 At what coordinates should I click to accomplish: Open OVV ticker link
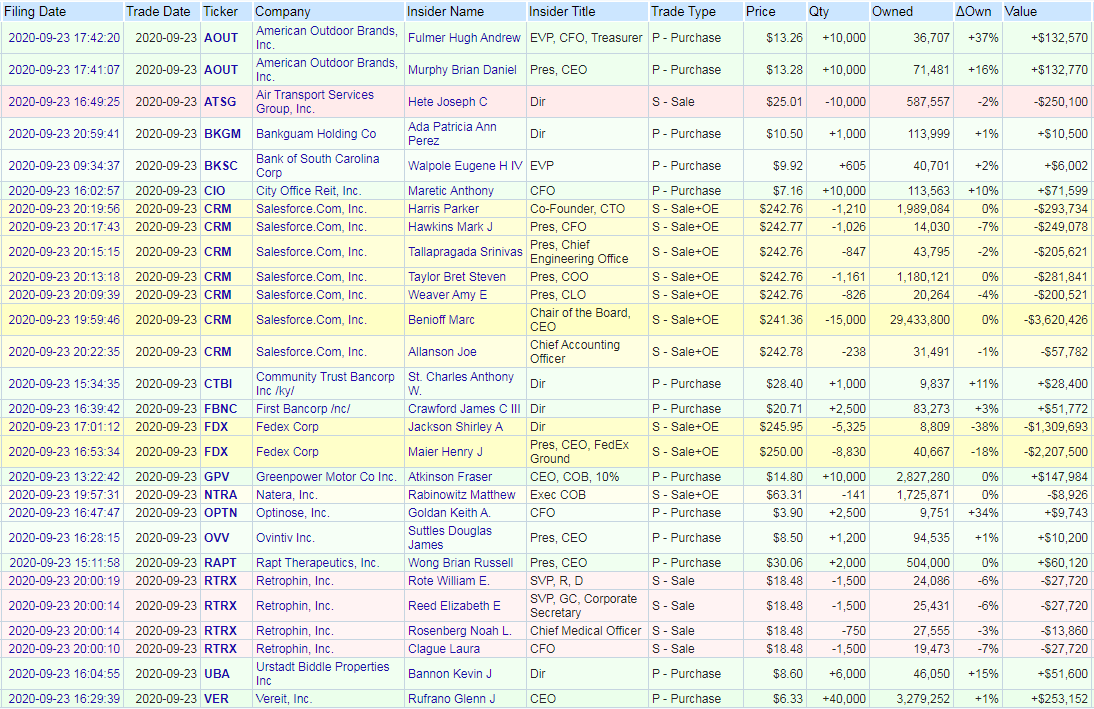pos(216,539)
